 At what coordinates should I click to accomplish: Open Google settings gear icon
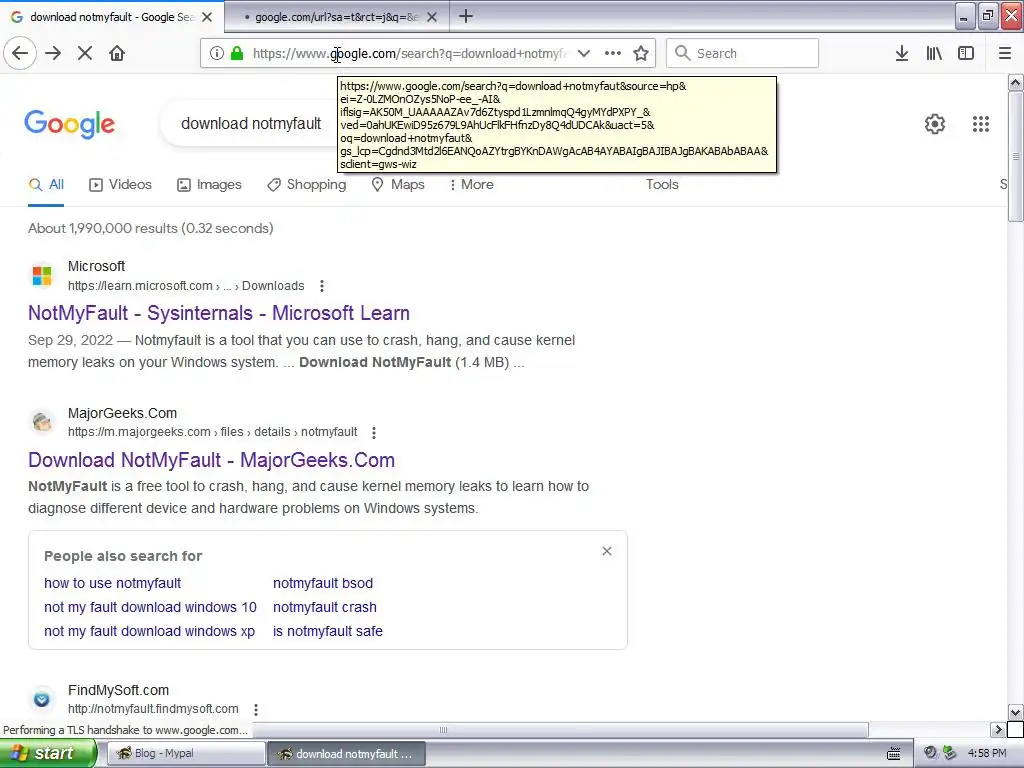tap(935, 123)
